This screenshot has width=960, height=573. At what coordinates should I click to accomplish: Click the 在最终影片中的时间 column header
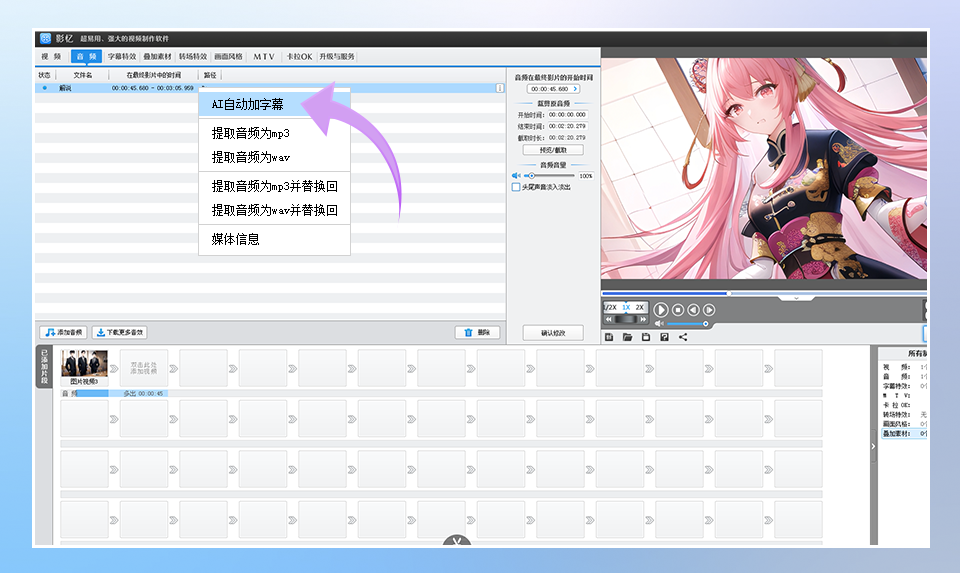coord(153,75)
